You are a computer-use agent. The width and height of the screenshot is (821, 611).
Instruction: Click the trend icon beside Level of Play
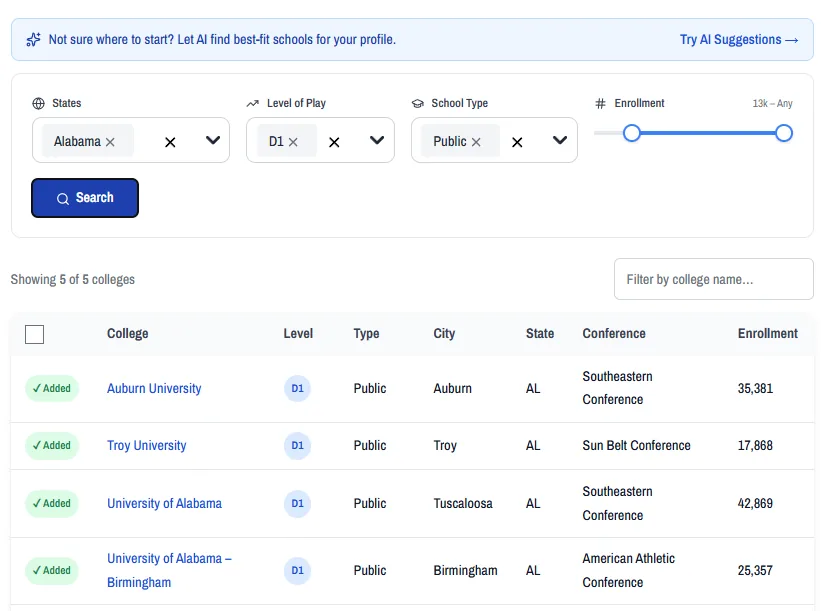(253, 103)
